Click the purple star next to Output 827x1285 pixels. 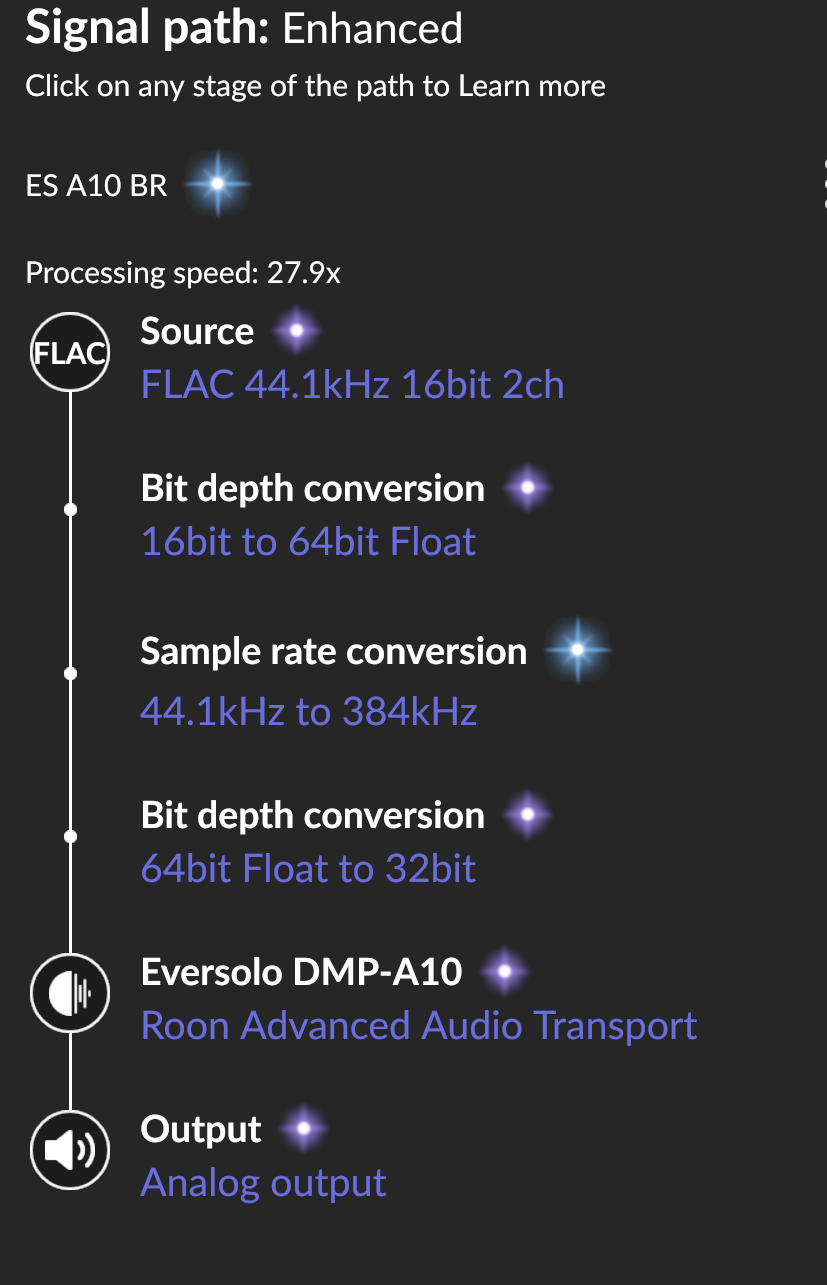pyautogui.click(x=304, y=1130)
